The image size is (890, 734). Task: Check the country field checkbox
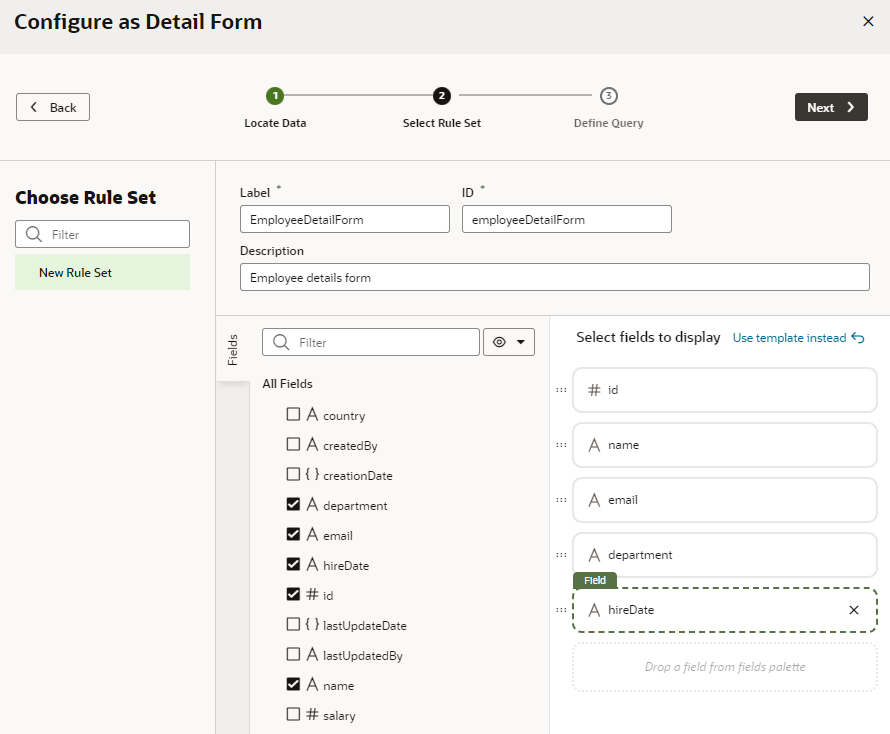(x=293, y=414)
